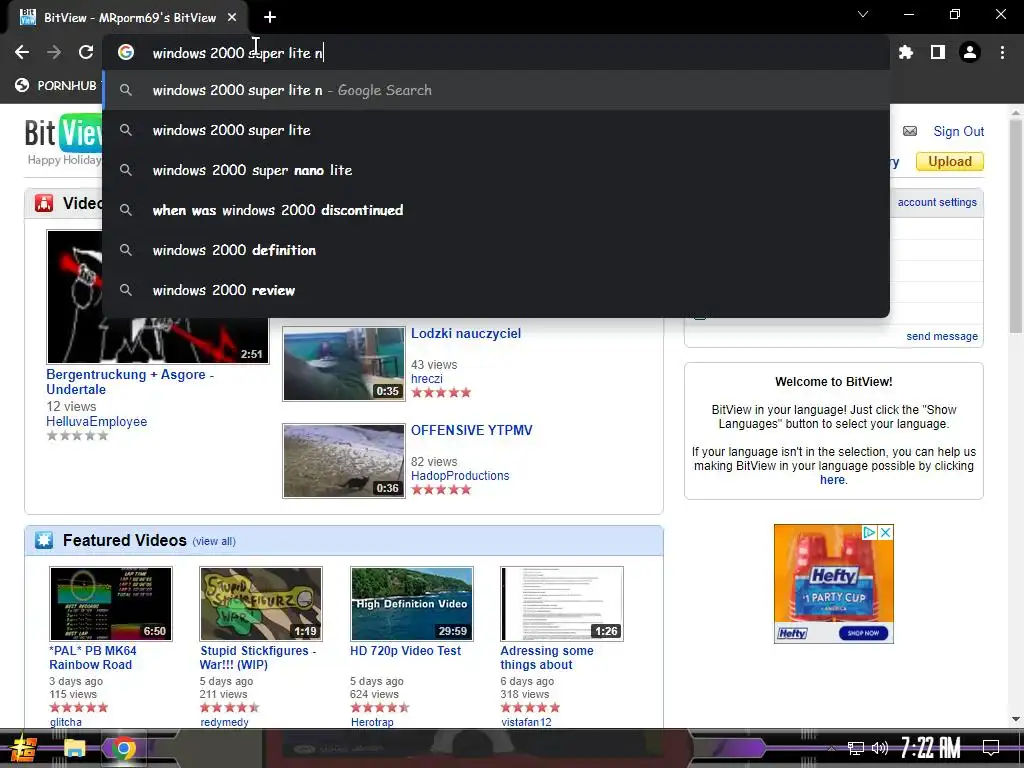The height and width of the screenshot is (768, 1024).
Task: Open the OFFENSIVE YTPMV video thumbnail
Action: (x=344, y=460)
